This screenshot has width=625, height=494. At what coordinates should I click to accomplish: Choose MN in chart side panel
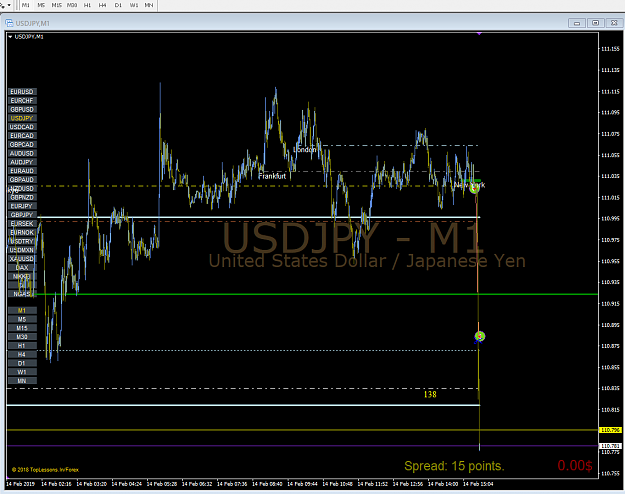point(22,381)
